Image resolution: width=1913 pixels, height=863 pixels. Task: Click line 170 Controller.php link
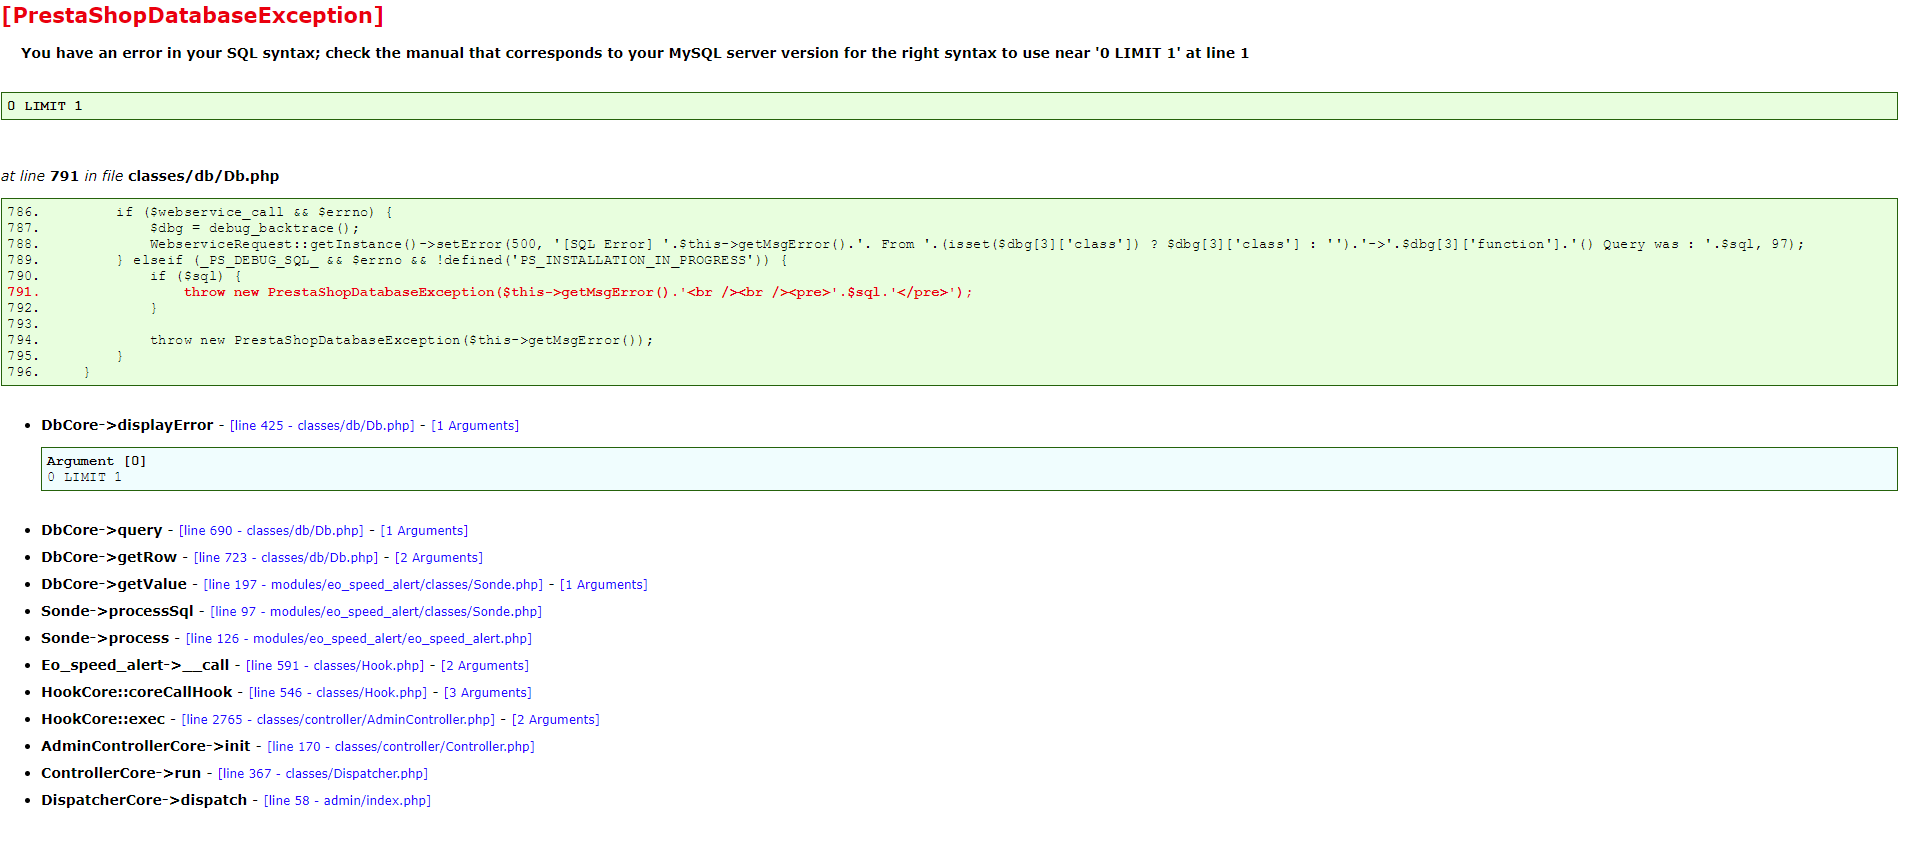pos(401,747)
